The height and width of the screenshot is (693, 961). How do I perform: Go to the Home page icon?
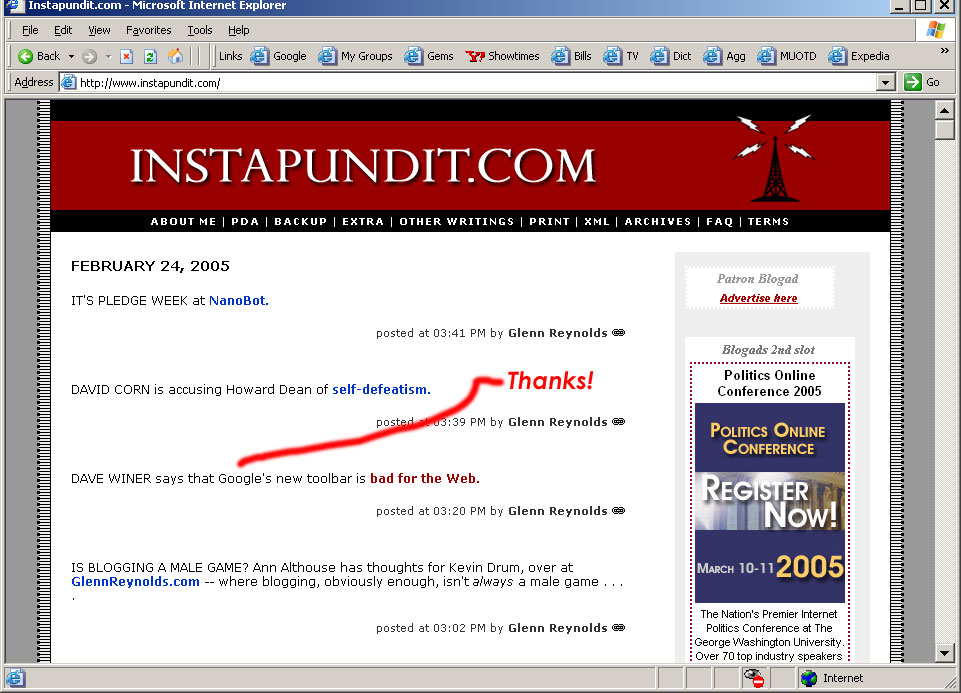point(176,56)
